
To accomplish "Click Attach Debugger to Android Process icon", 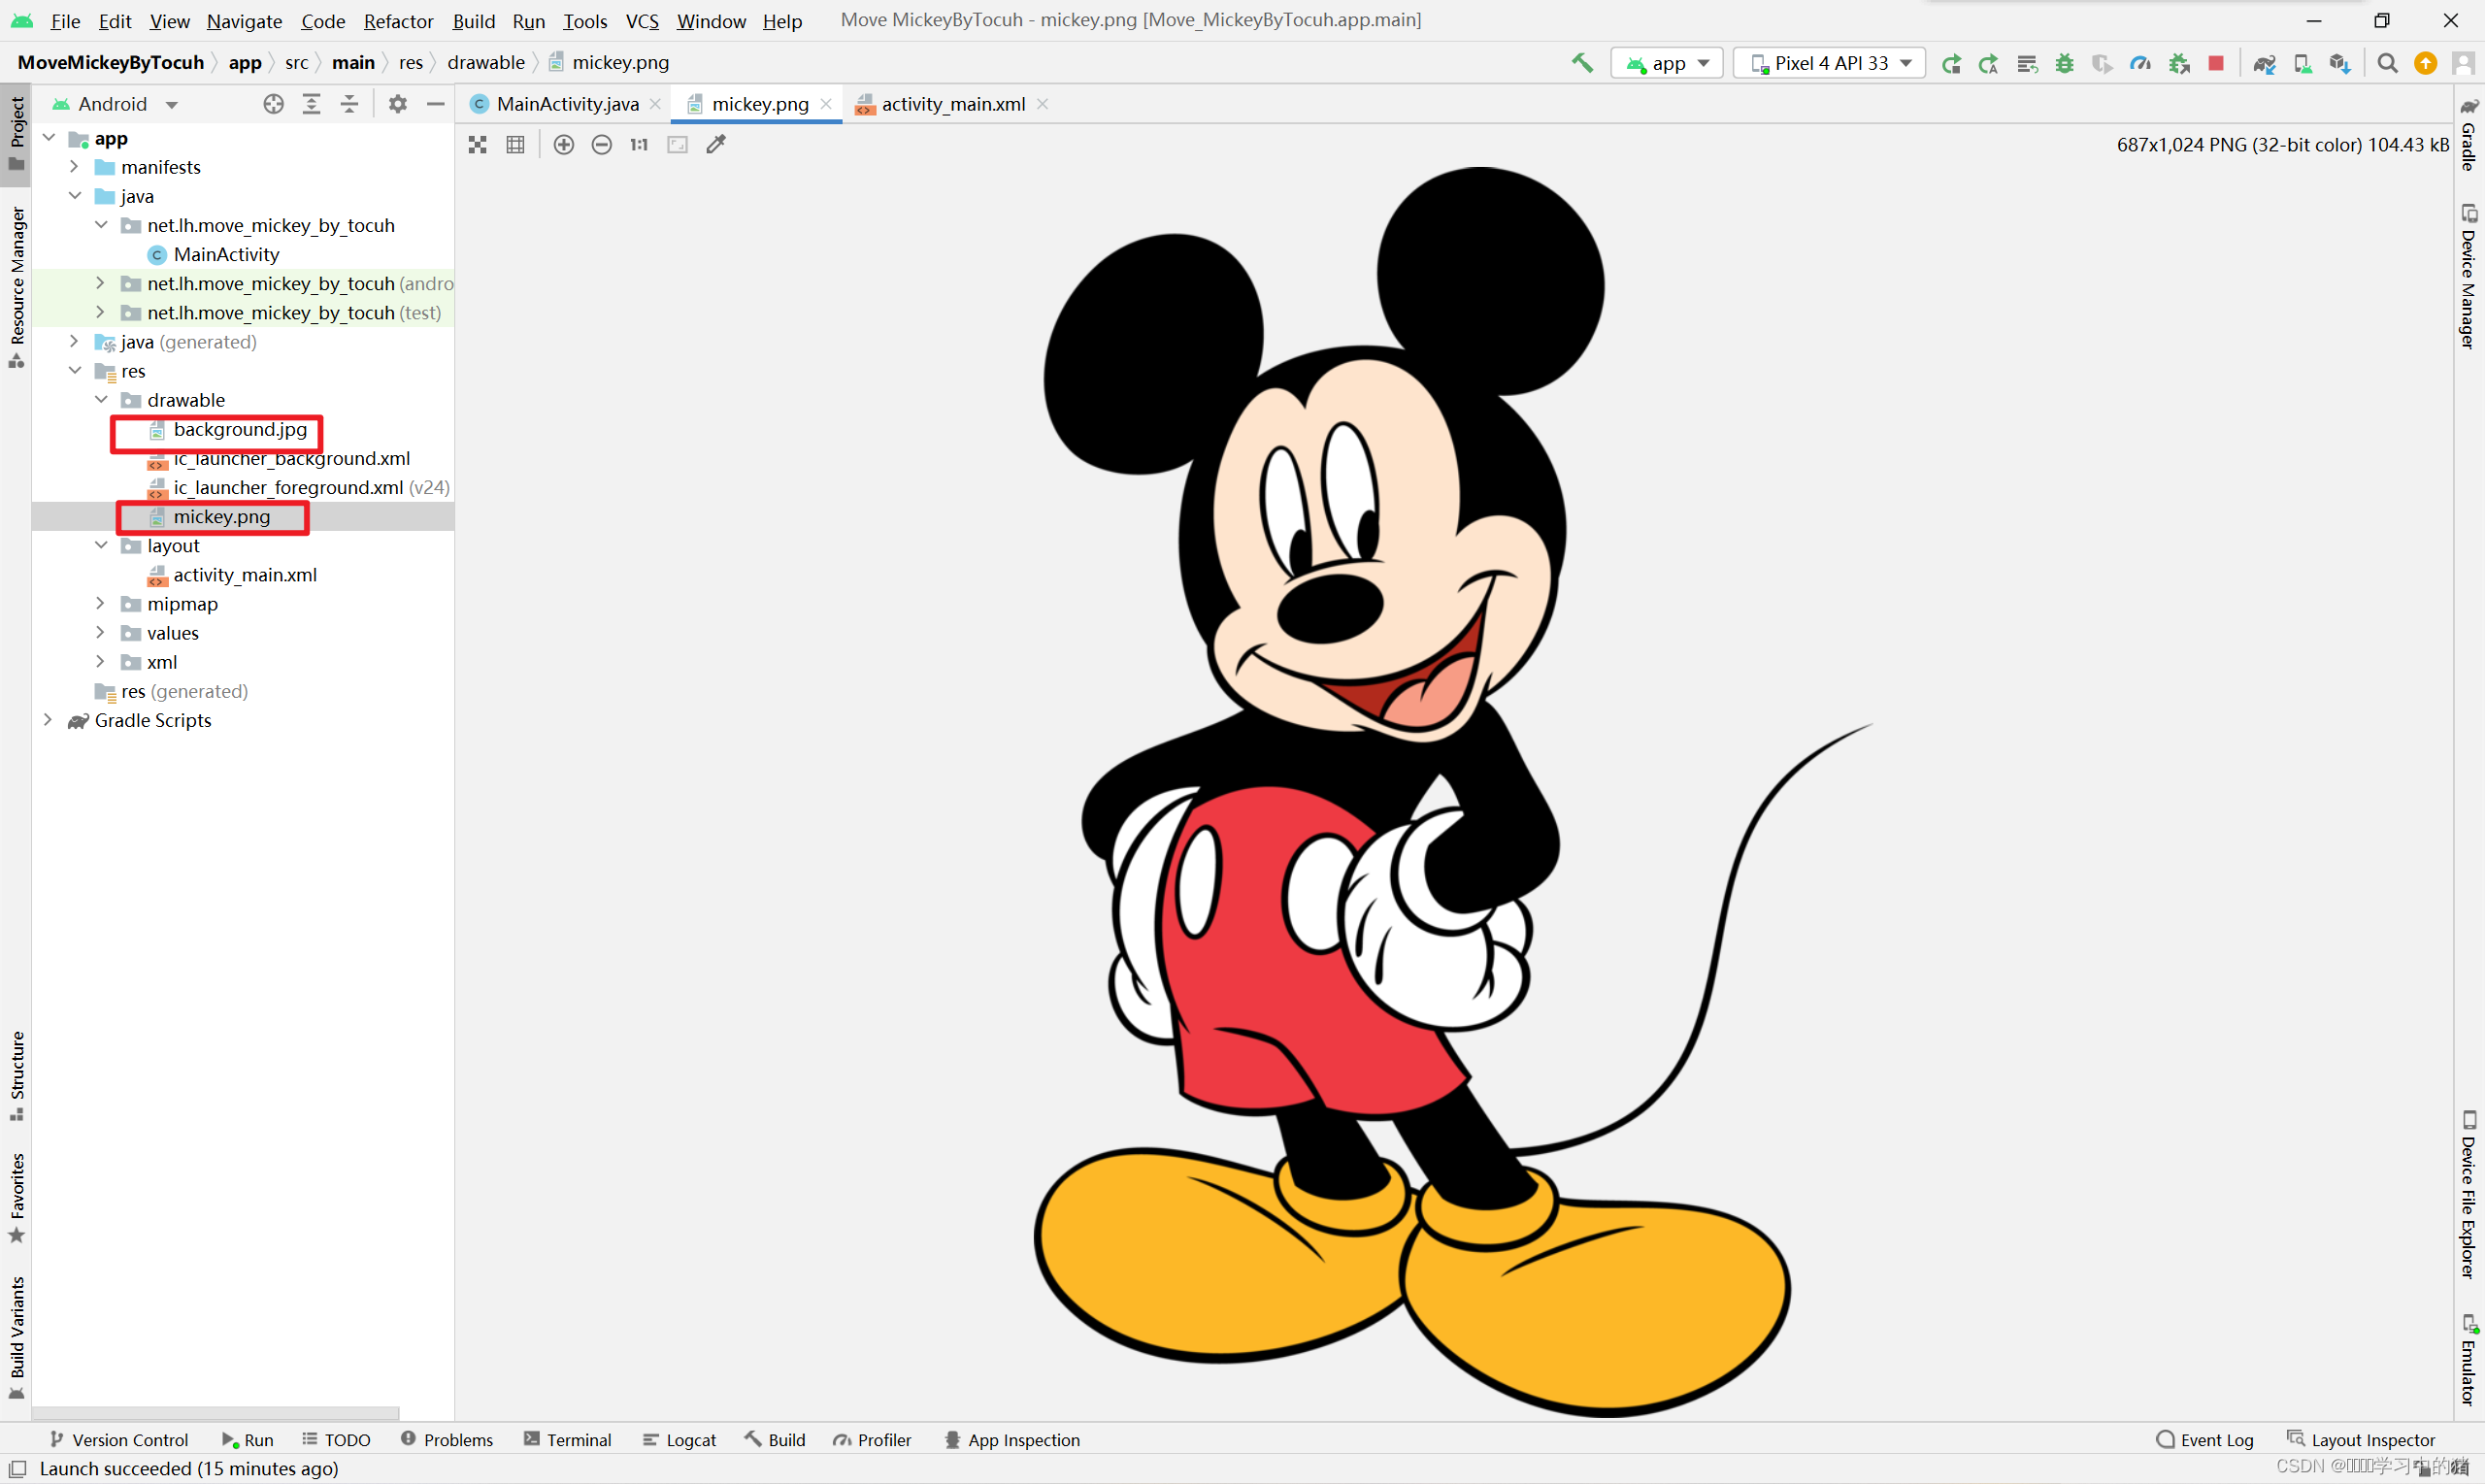I will [x=2179, y=64].
